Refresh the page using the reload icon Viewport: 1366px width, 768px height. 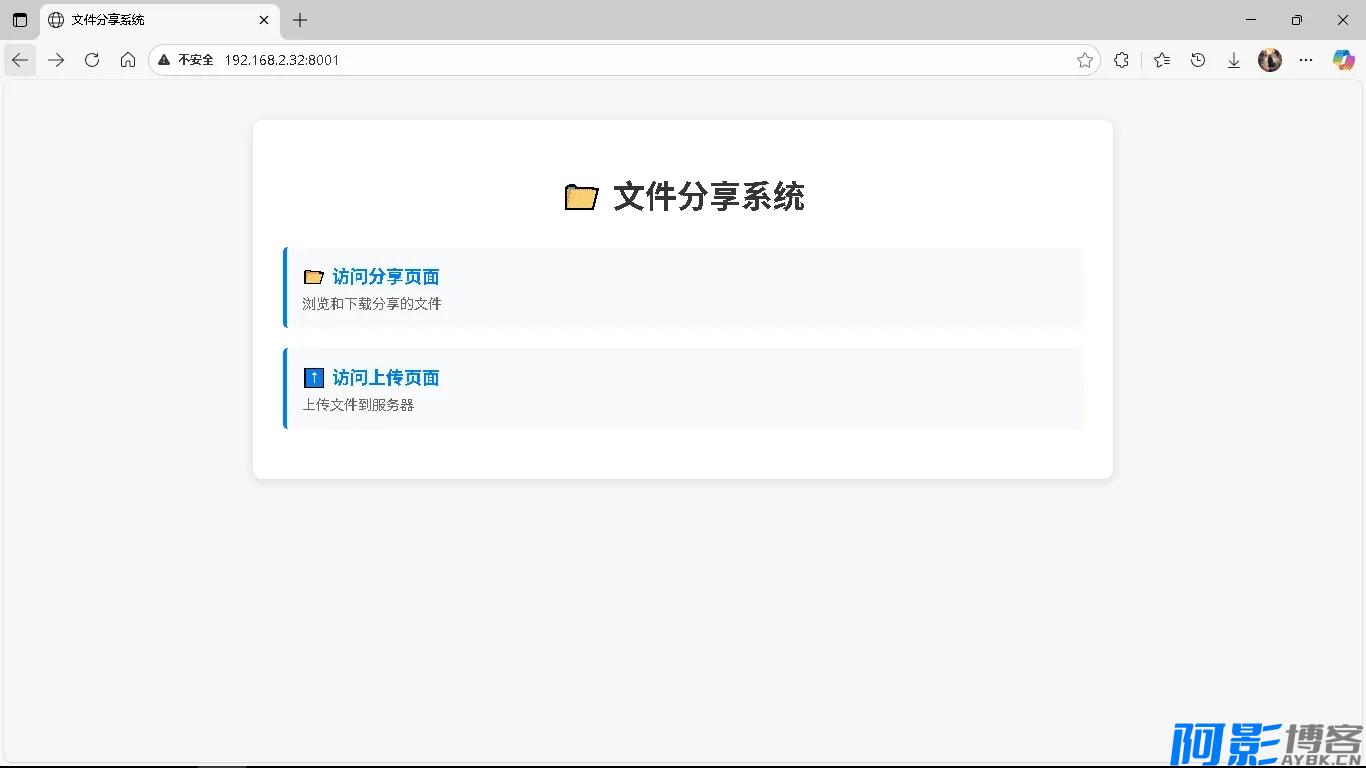(x=92, y=60)
